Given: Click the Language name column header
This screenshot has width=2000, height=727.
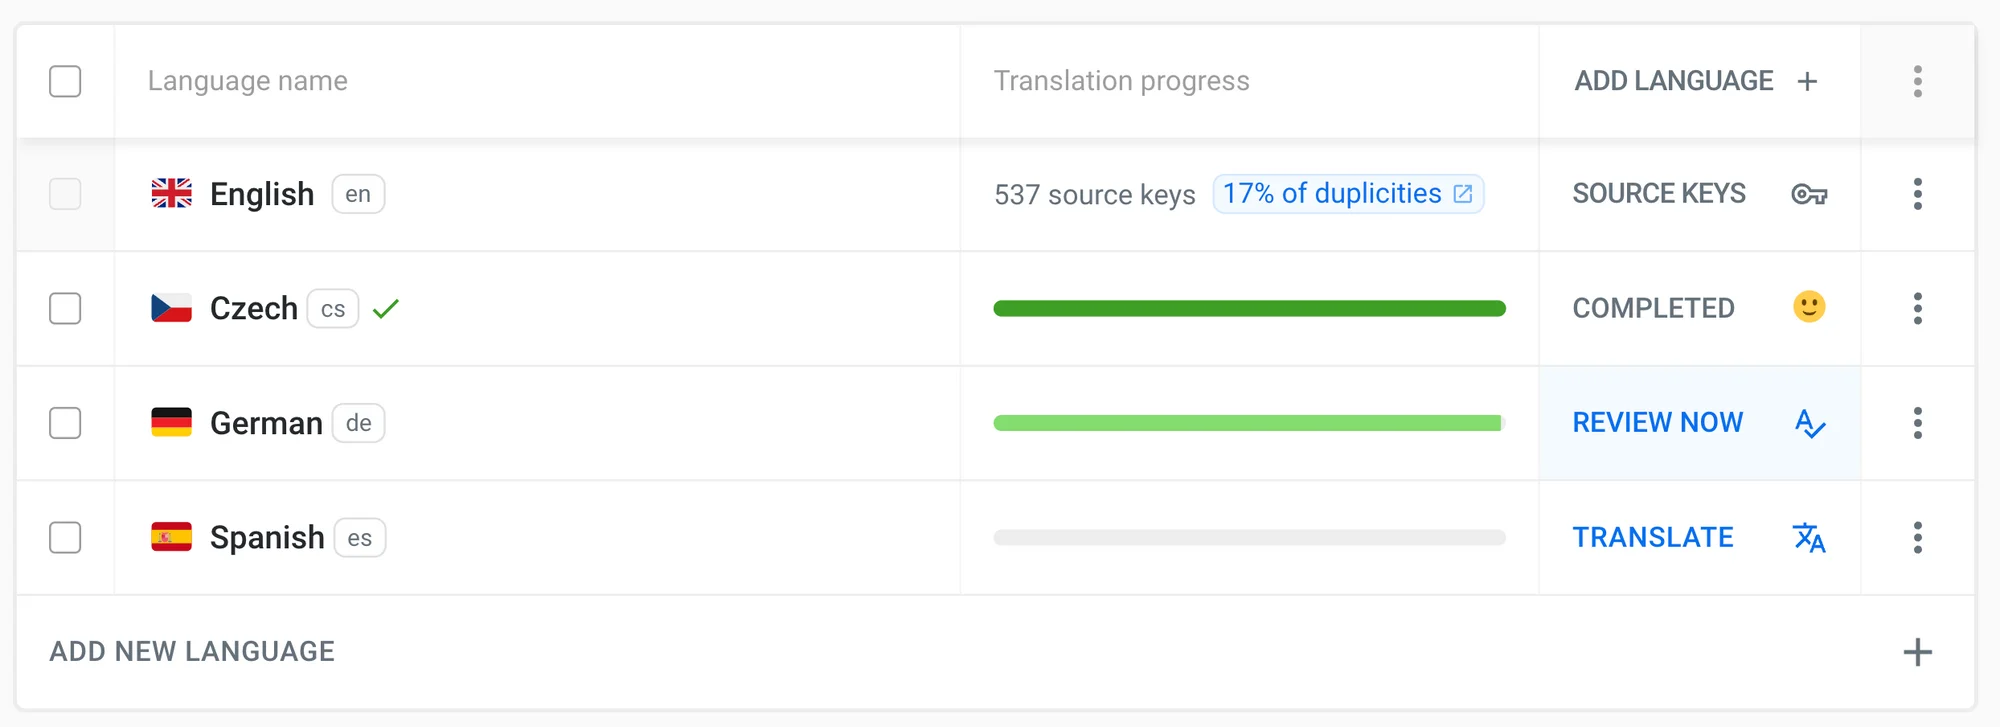Looking at the screenshot, I should coord(248,81).
